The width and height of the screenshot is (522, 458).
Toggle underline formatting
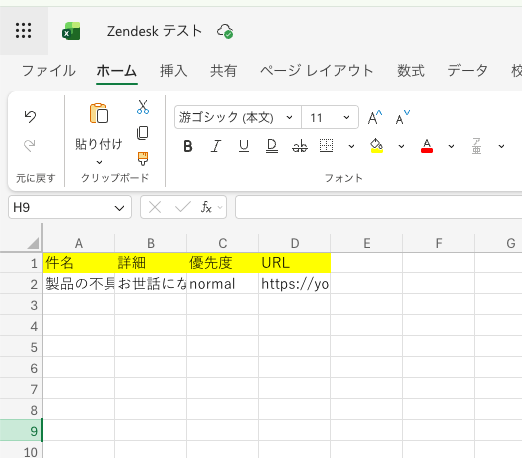click(244, 146)
